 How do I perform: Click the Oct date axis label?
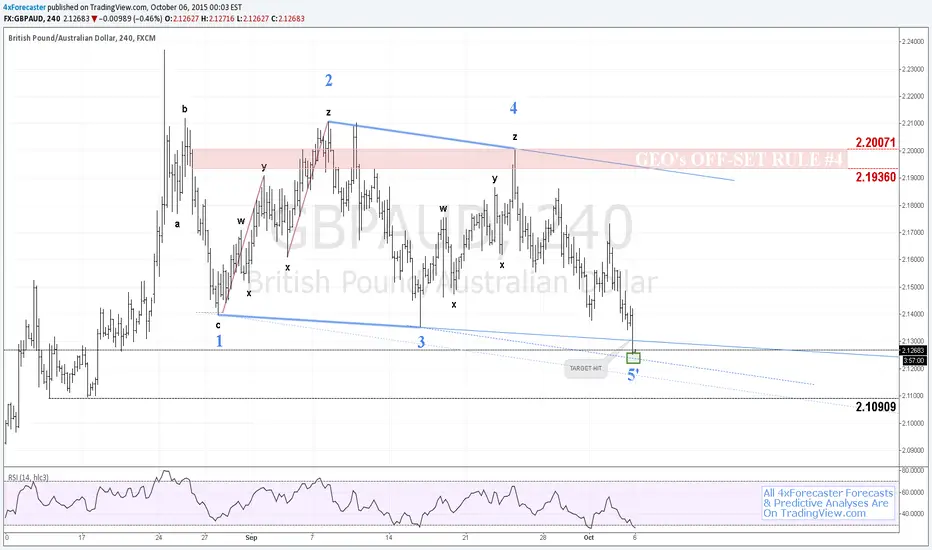pos(588,538)
